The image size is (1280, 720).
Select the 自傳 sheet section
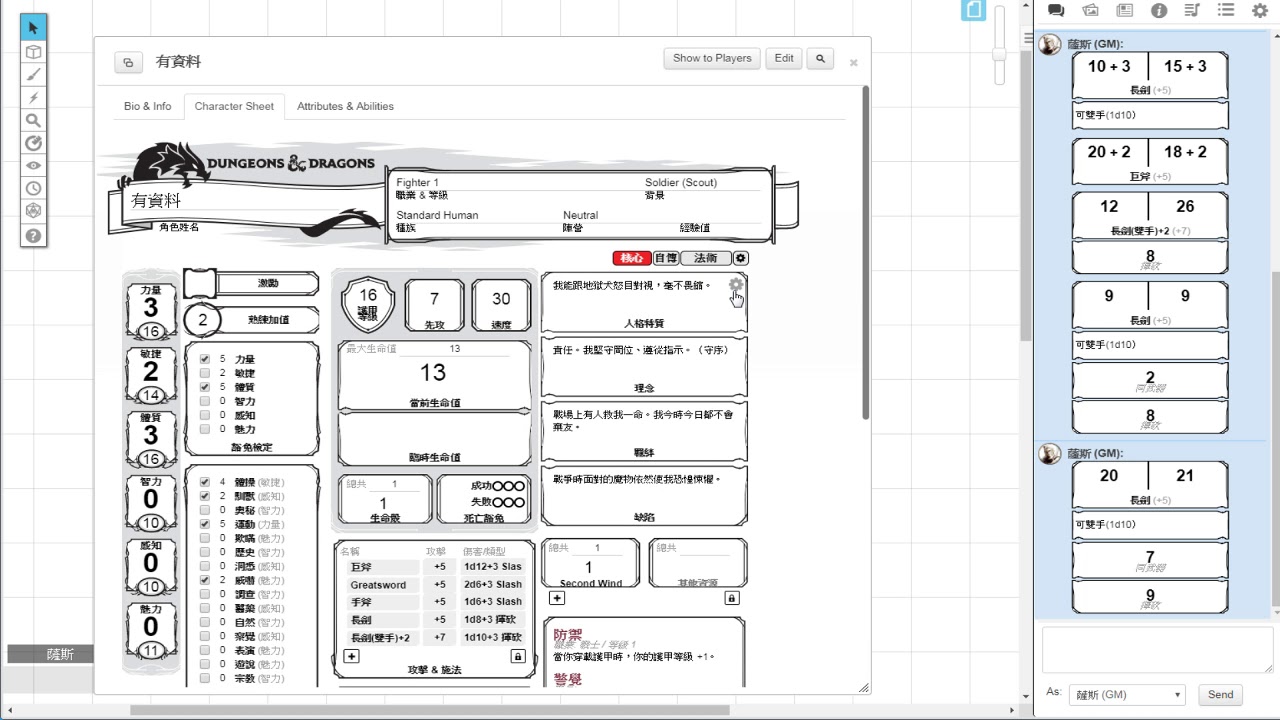click(666, 258)
